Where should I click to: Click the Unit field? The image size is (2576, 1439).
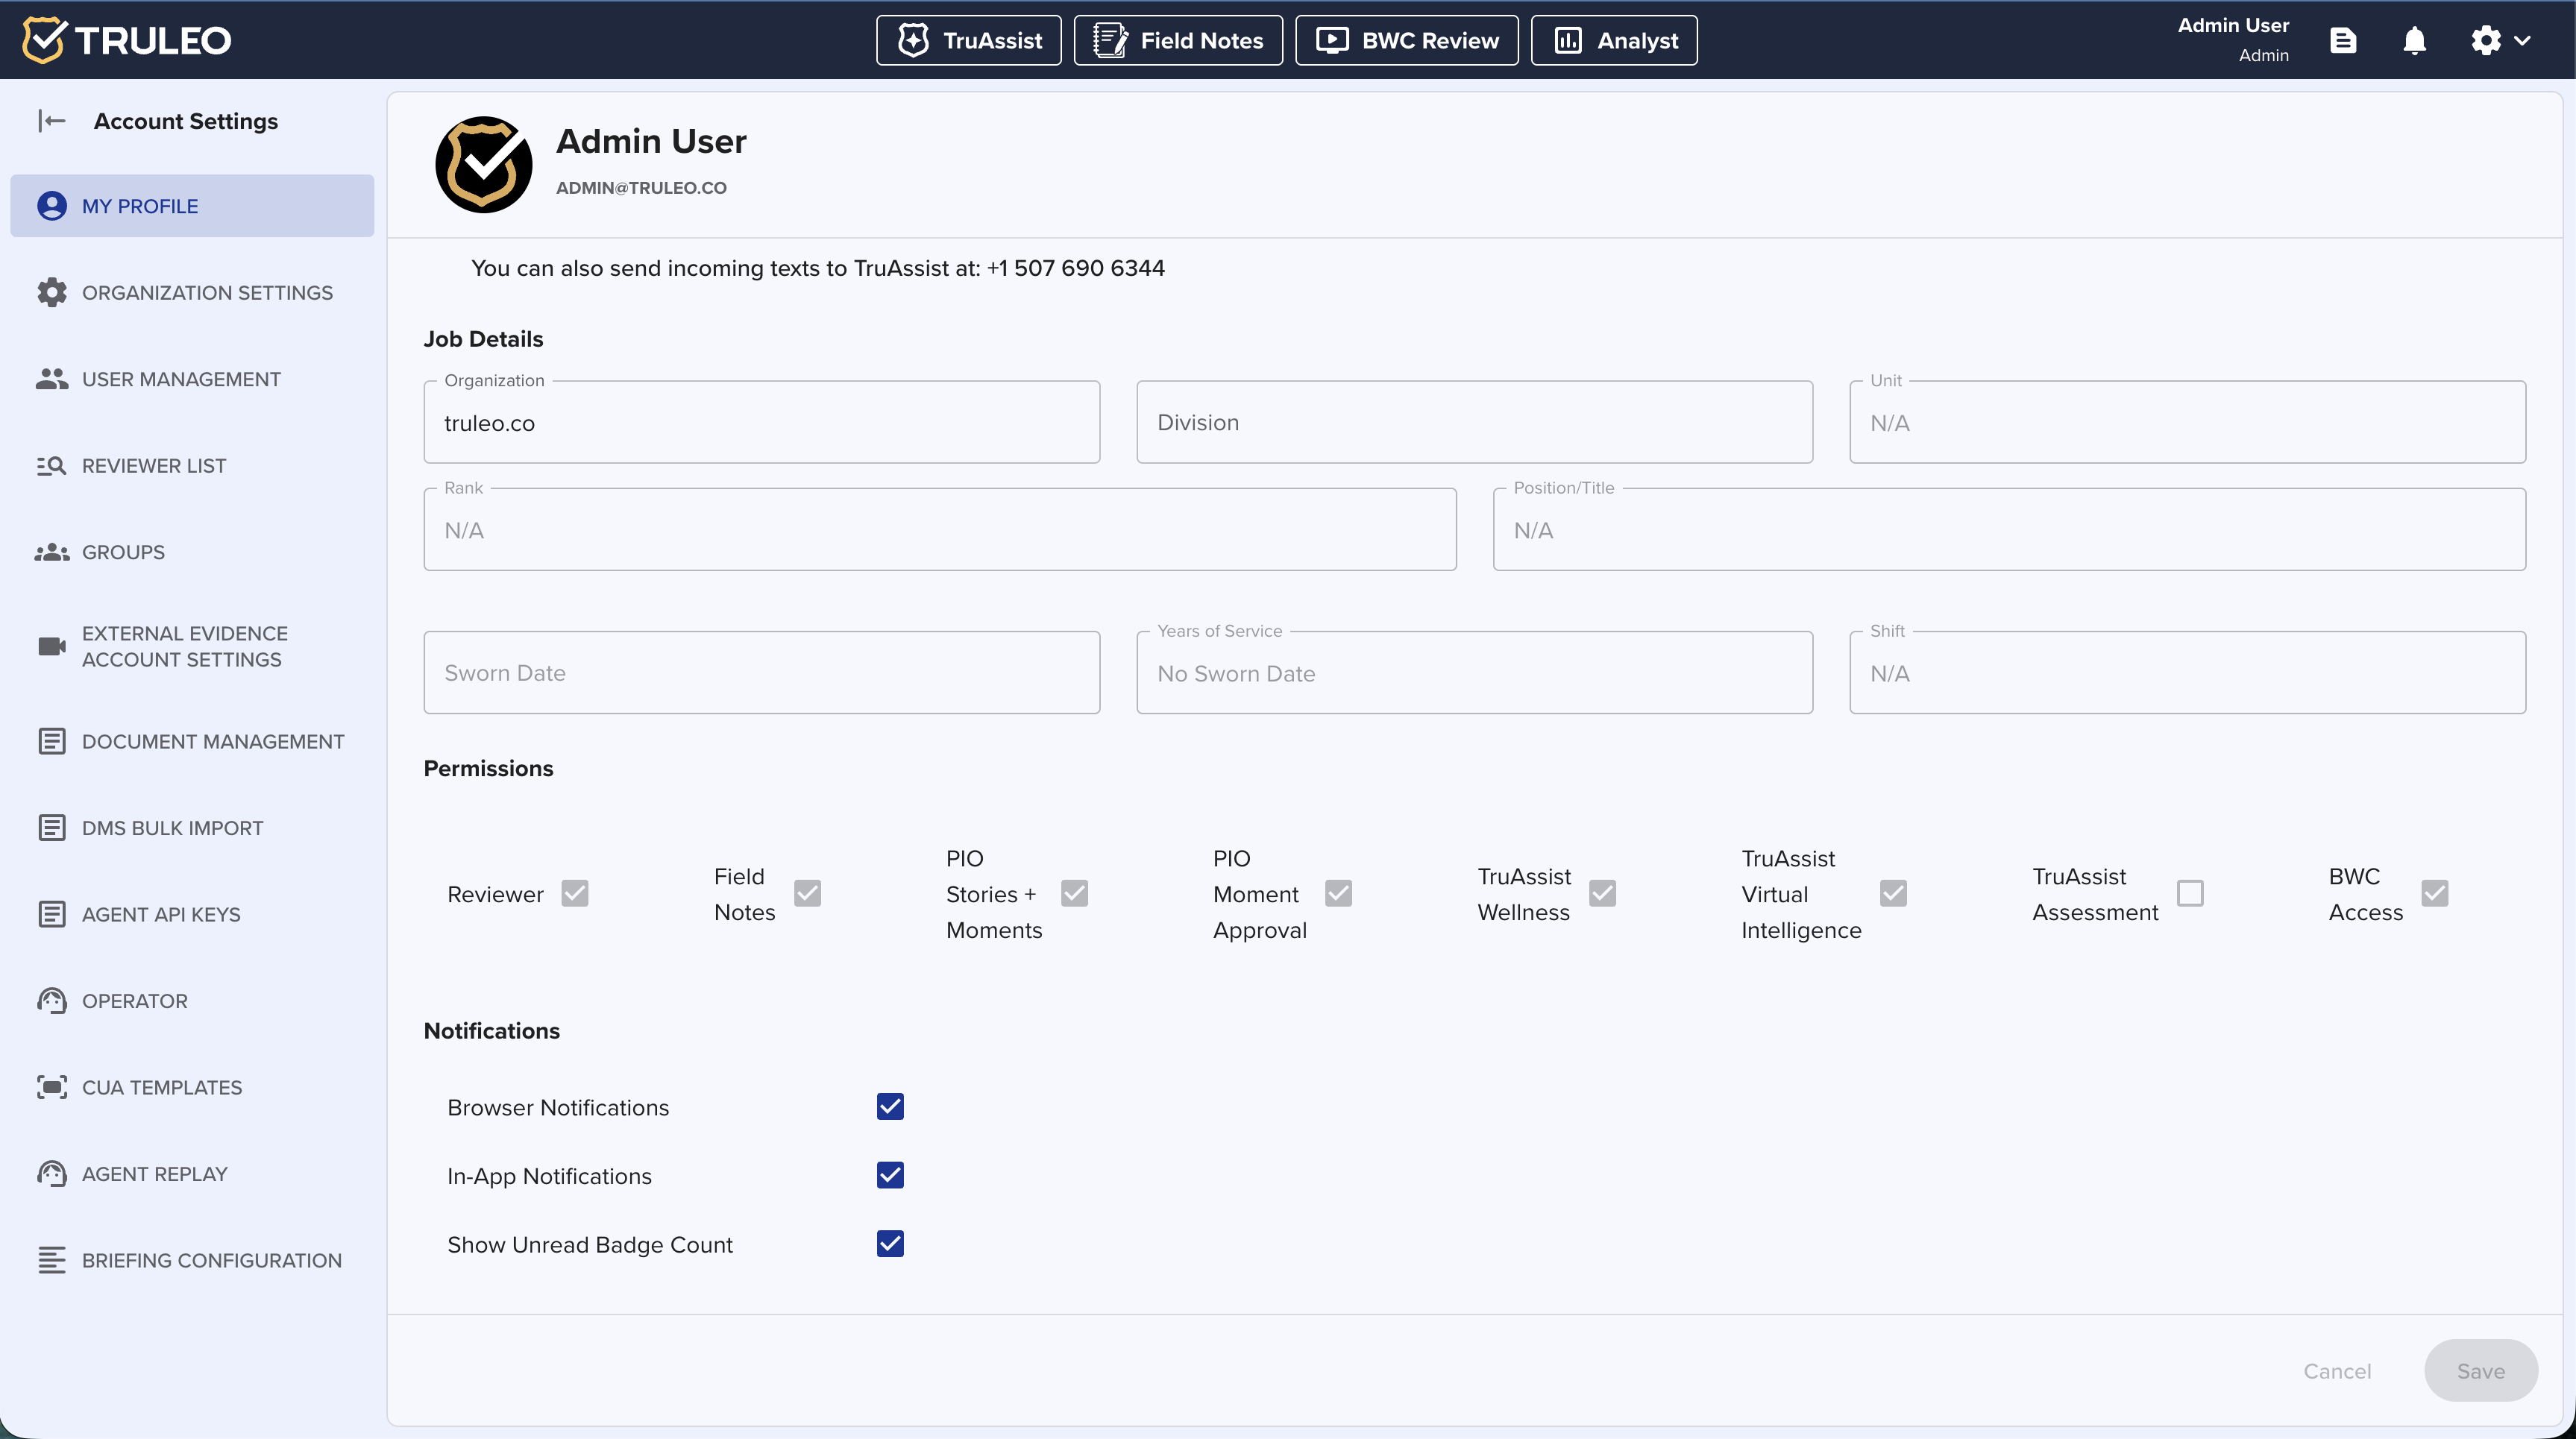coord(2188,422)
